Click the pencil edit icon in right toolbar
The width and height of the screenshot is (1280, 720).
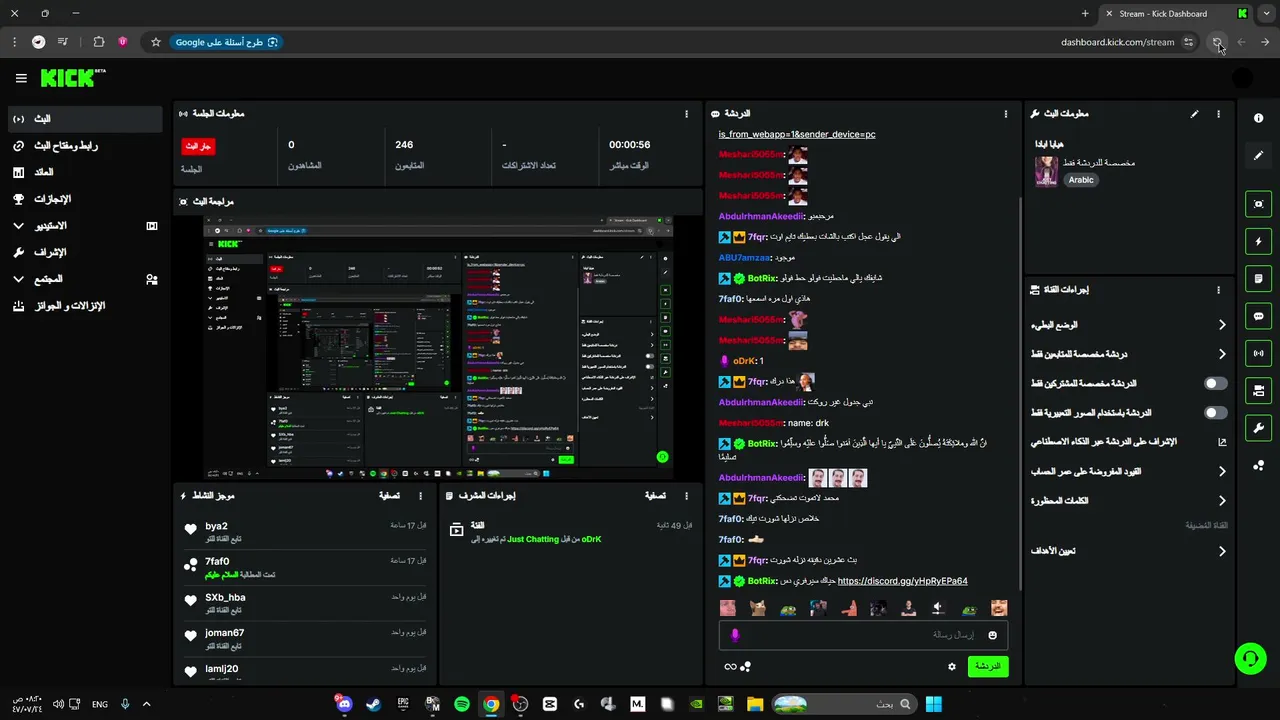1258,155
